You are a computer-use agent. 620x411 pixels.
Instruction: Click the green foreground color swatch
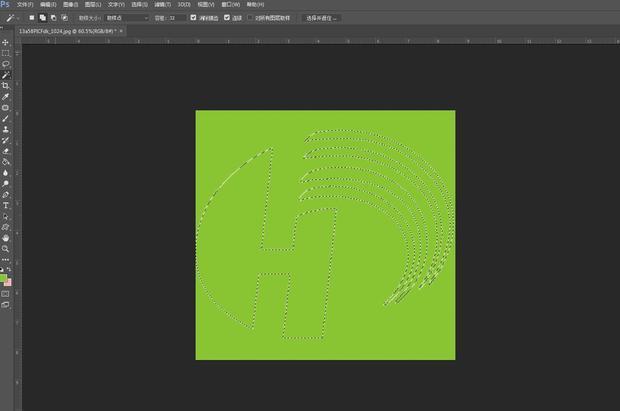(x=5, y=277)
